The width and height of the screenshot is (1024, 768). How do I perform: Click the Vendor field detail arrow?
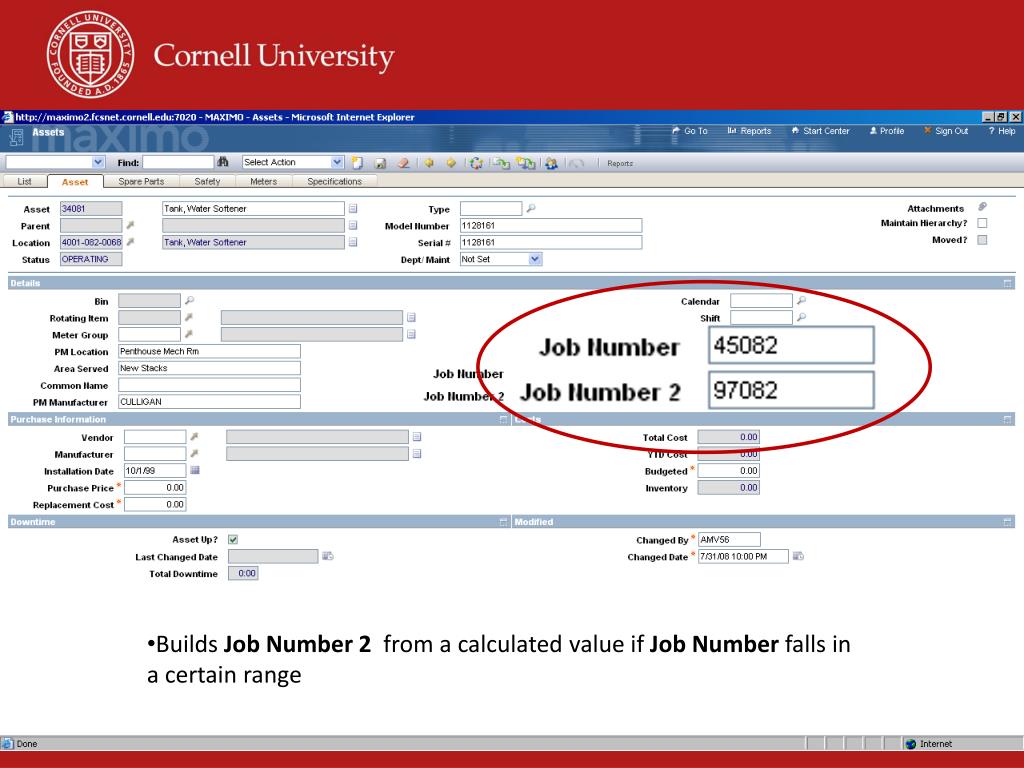[x=194, y=436]
